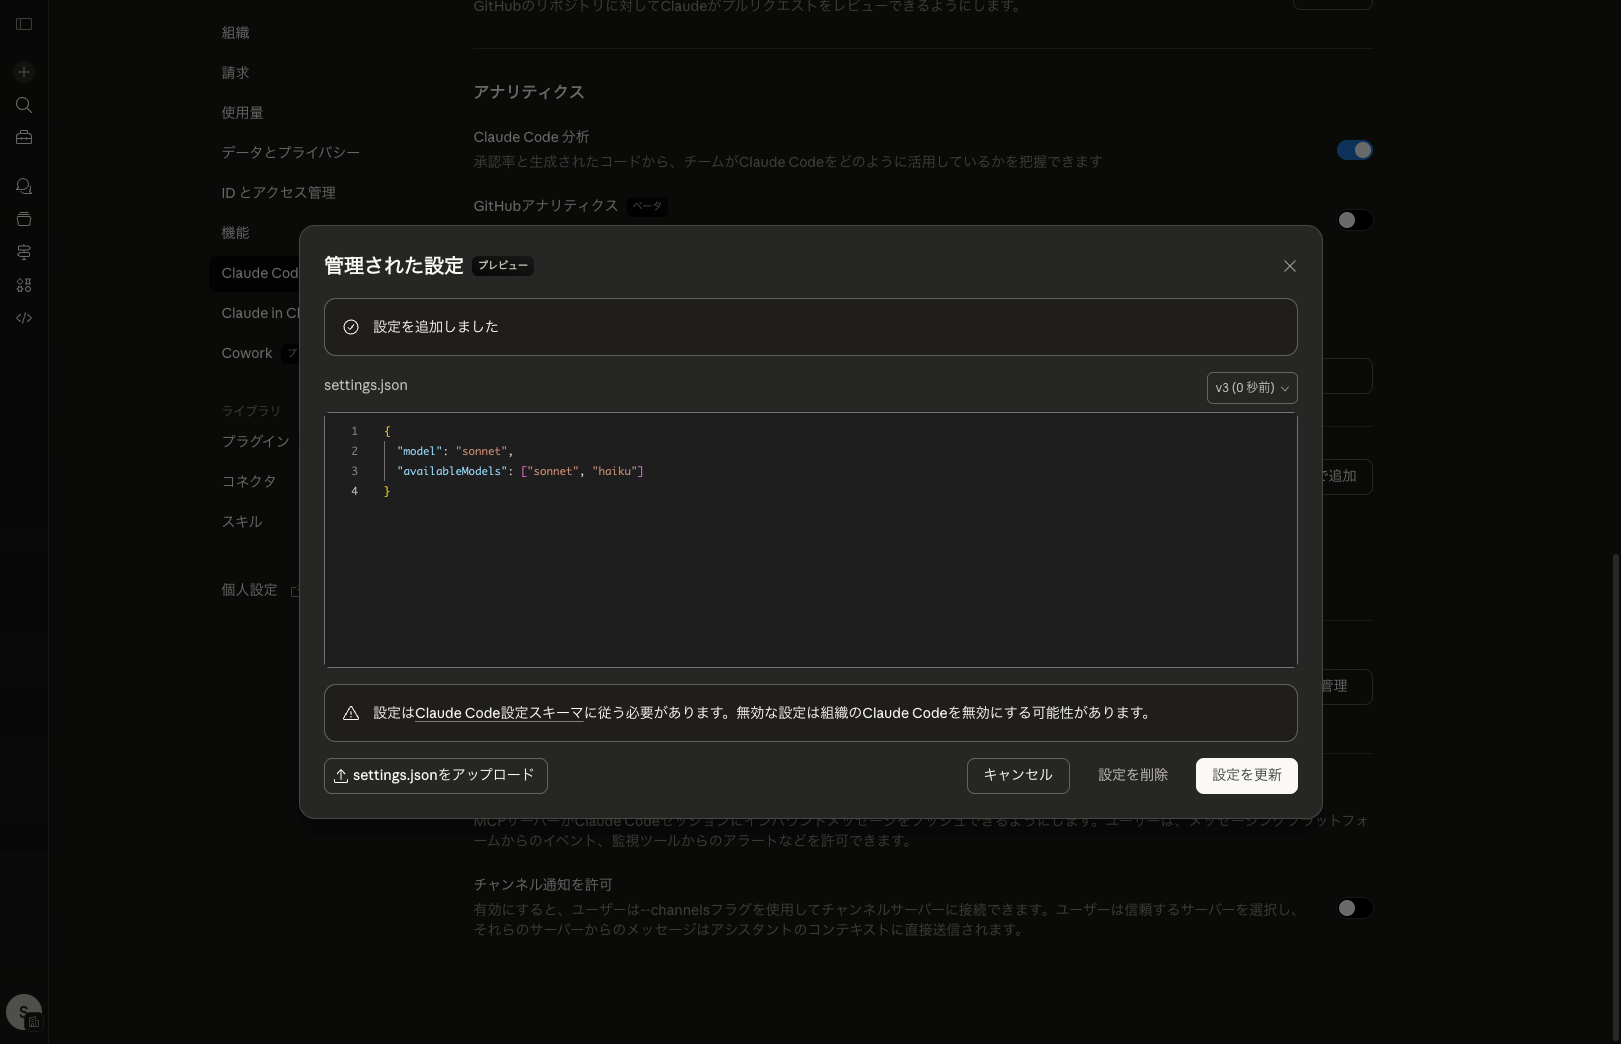Open the code icon at sidebar bottom
Image resolution: width=1621 pixels, height=1044 pixels.
coord(23,317)
